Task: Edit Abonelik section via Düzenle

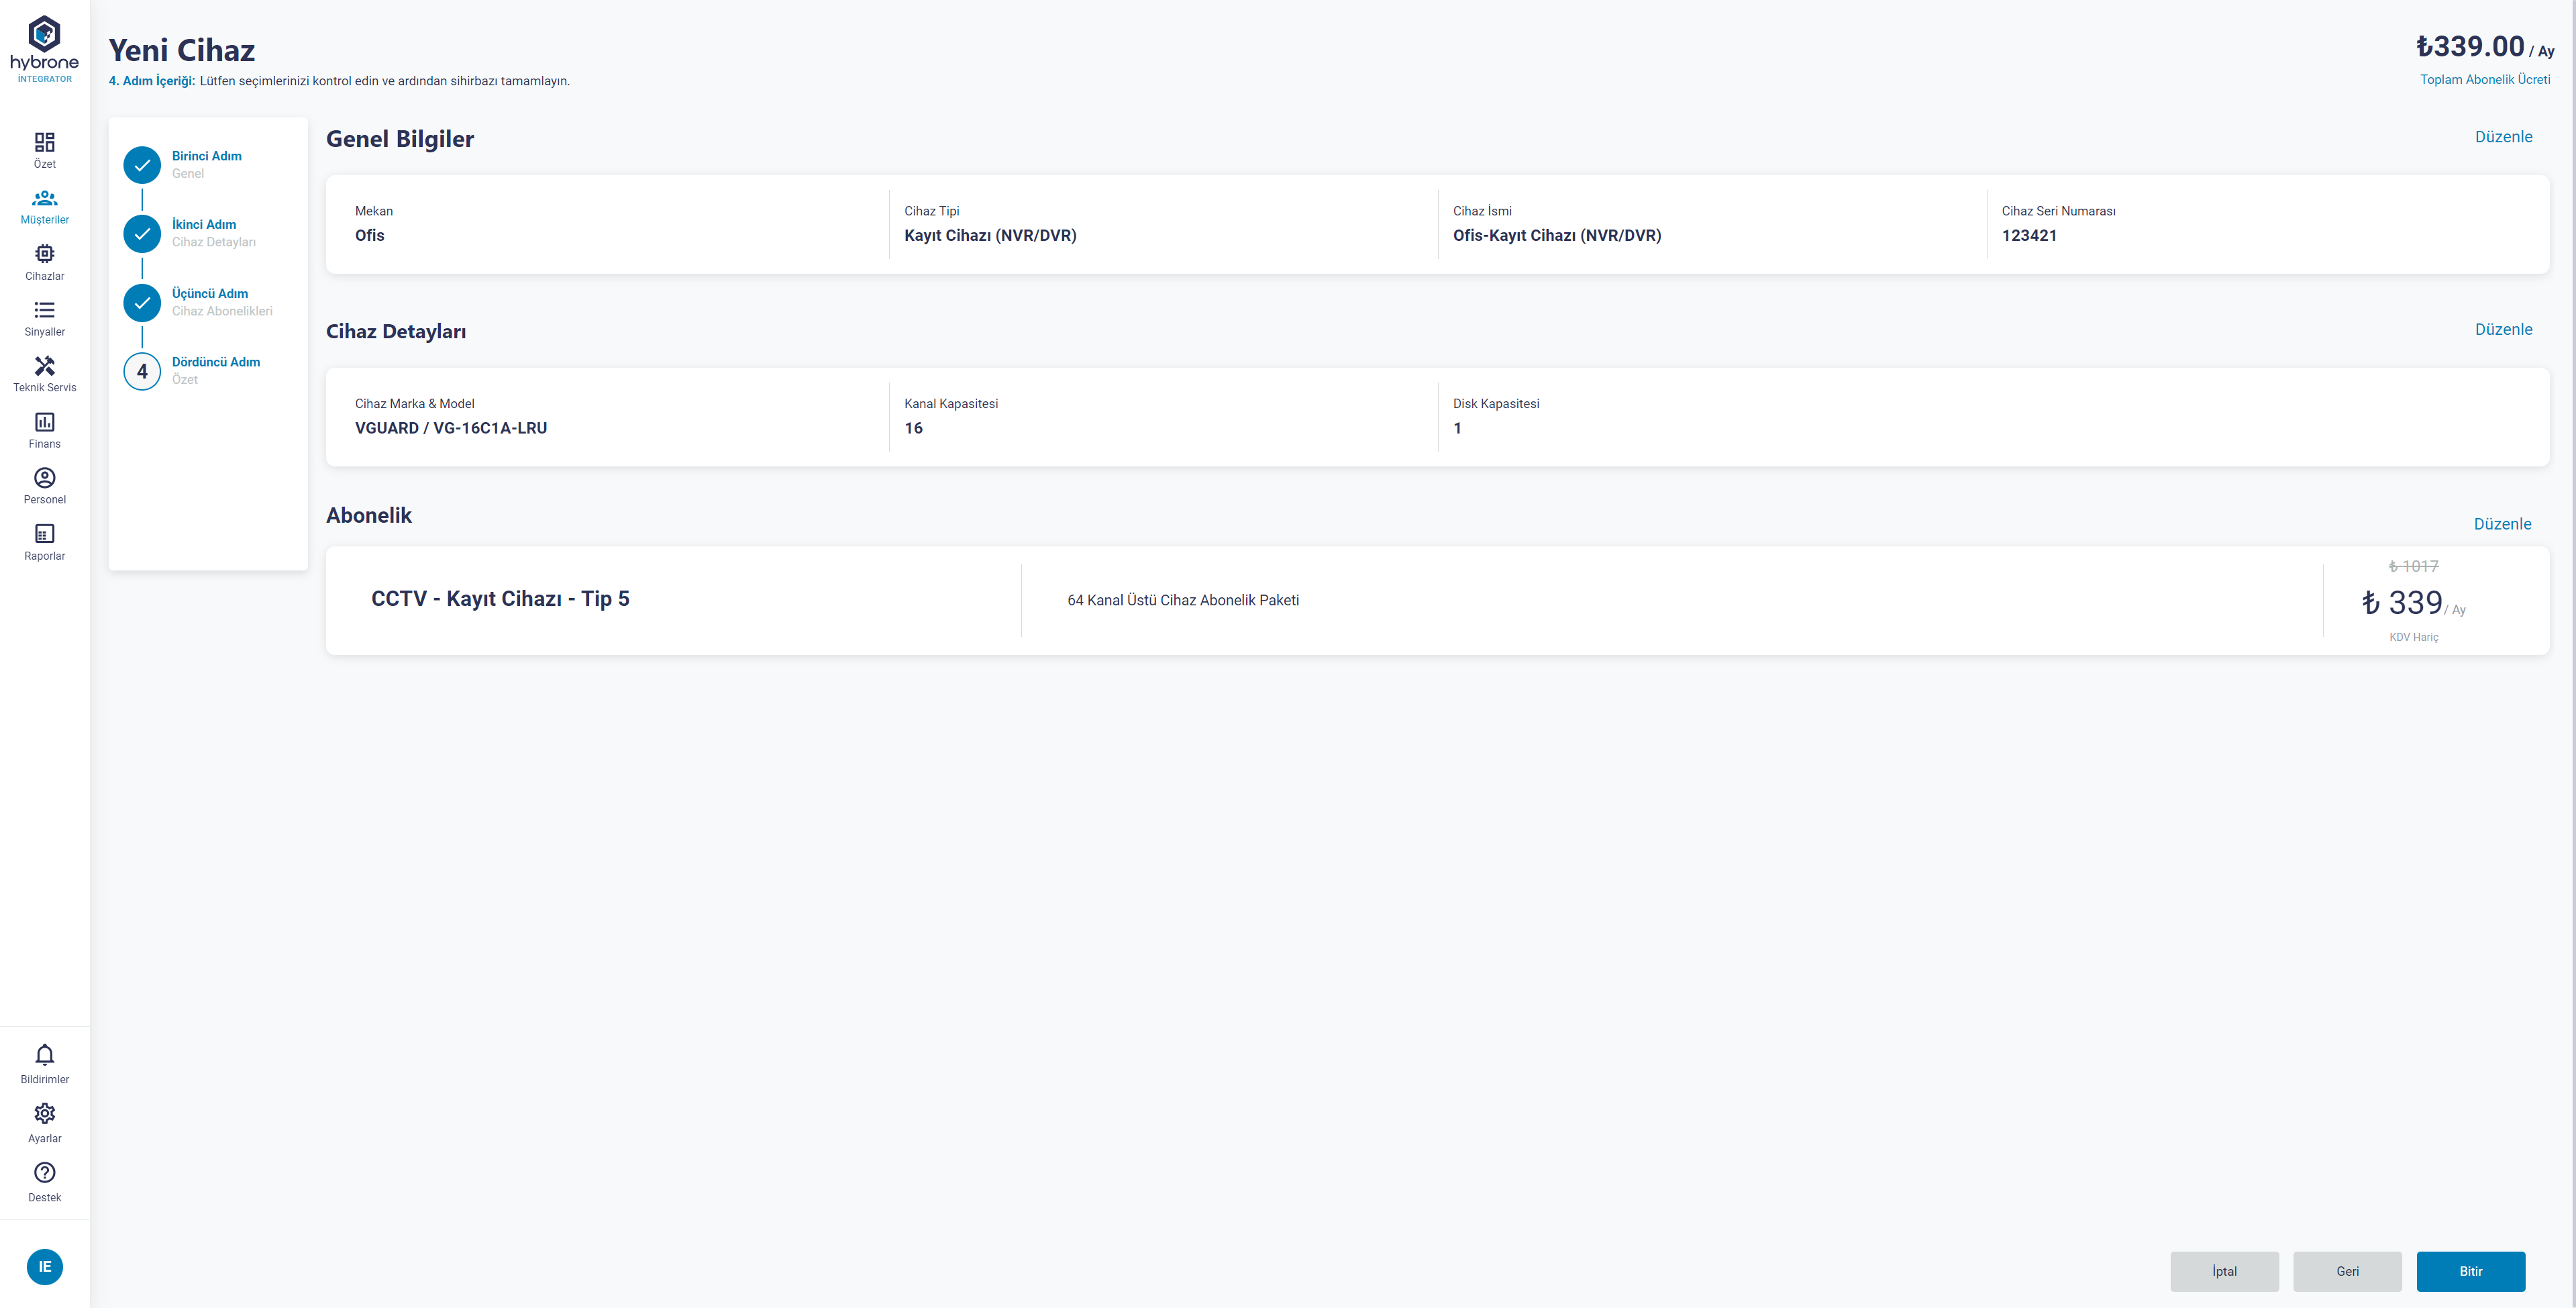Action: [x=2502, y=524]
